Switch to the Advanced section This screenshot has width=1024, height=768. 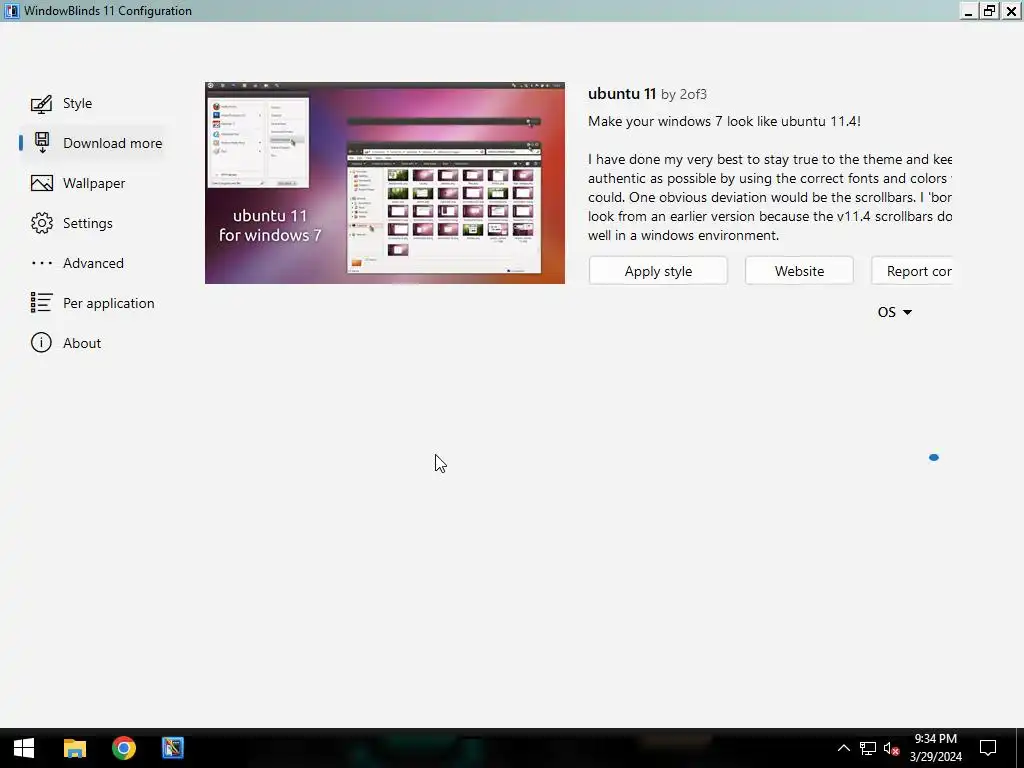[93, 263]
